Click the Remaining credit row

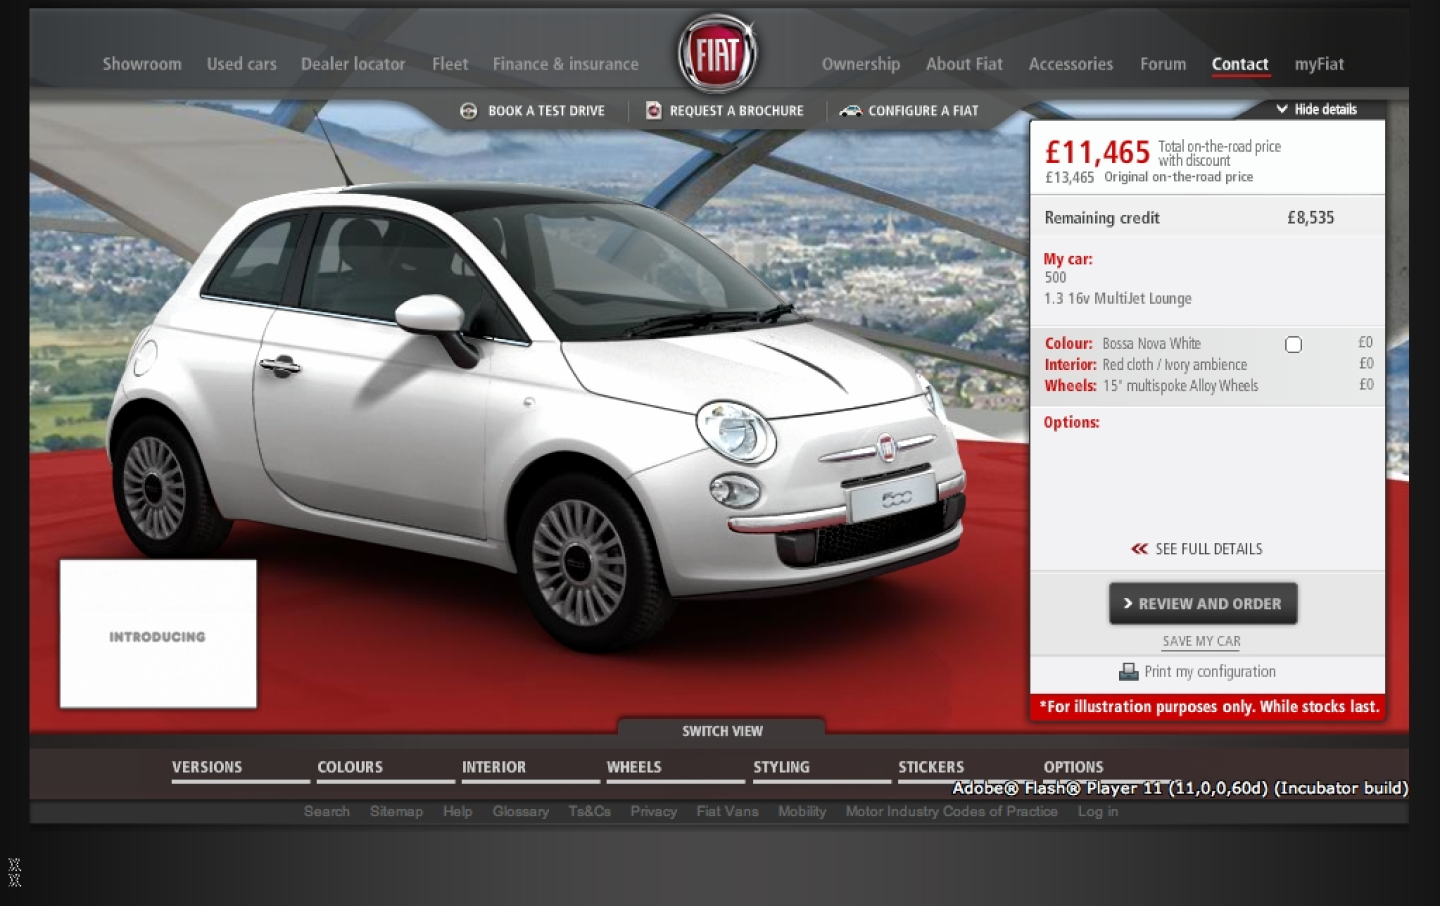(x=1207, y=218)
